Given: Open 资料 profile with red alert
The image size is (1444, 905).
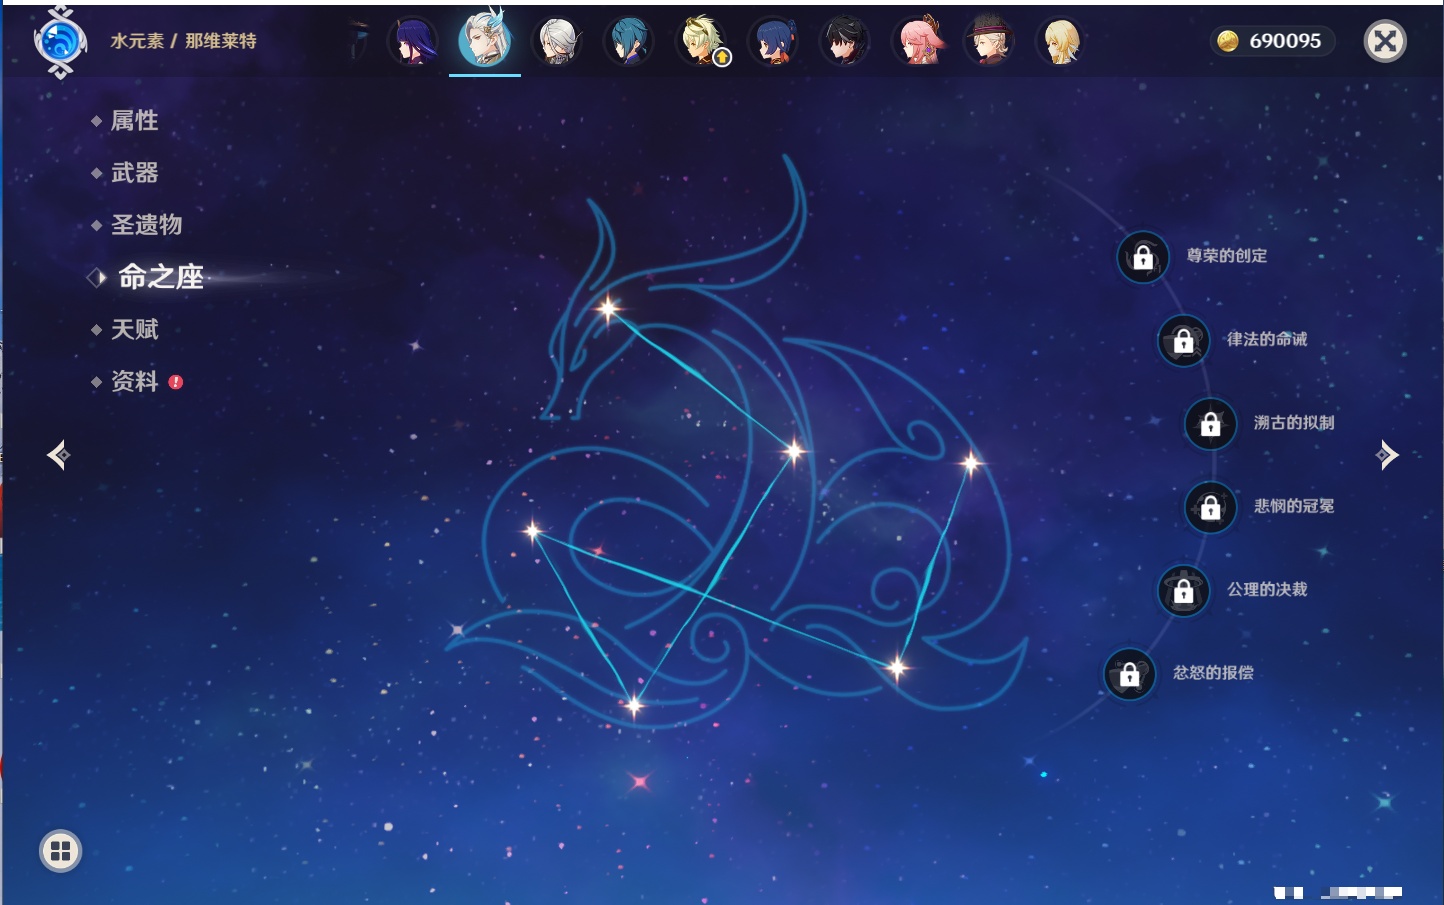Looking at the screenshot, I should (134, 381).
